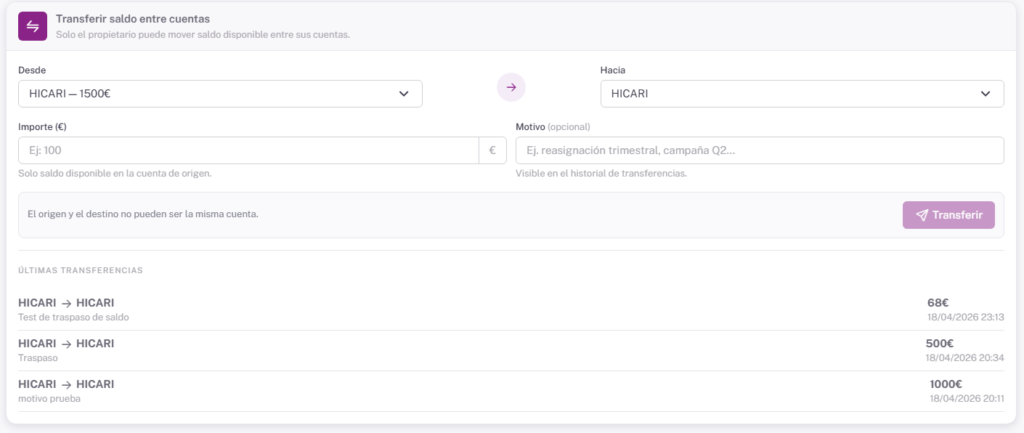The image size is (1024, 433).
Task: Click the 68€ transfer amount
Action: click(x=937, y=302)
